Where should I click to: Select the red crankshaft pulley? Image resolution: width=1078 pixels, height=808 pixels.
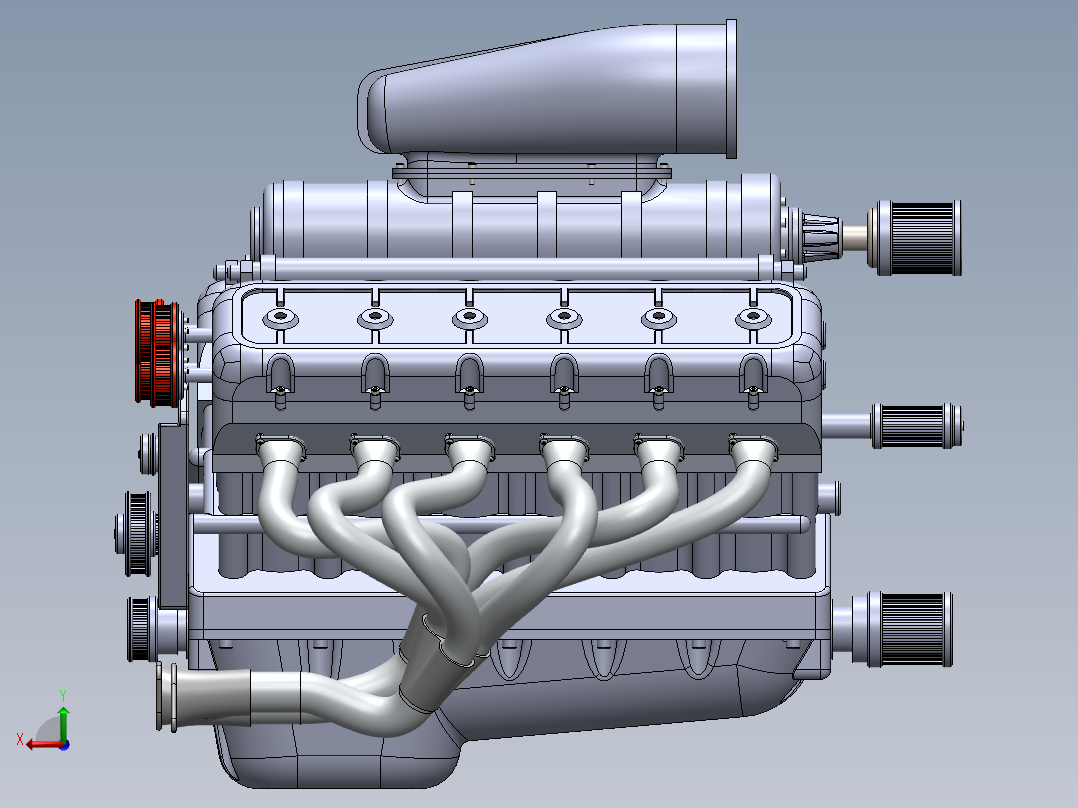point(157,352)
